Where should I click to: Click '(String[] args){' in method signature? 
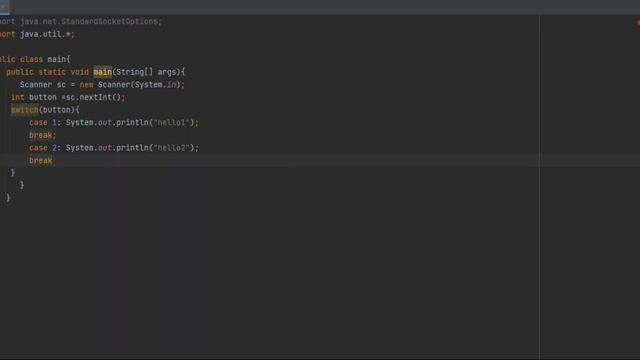[x=149, y=72]
